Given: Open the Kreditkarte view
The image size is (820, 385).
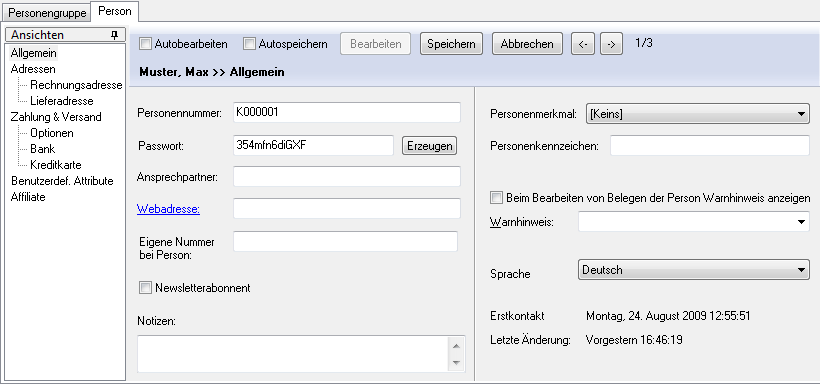Looking at the screenshot, I should point(56,165).
